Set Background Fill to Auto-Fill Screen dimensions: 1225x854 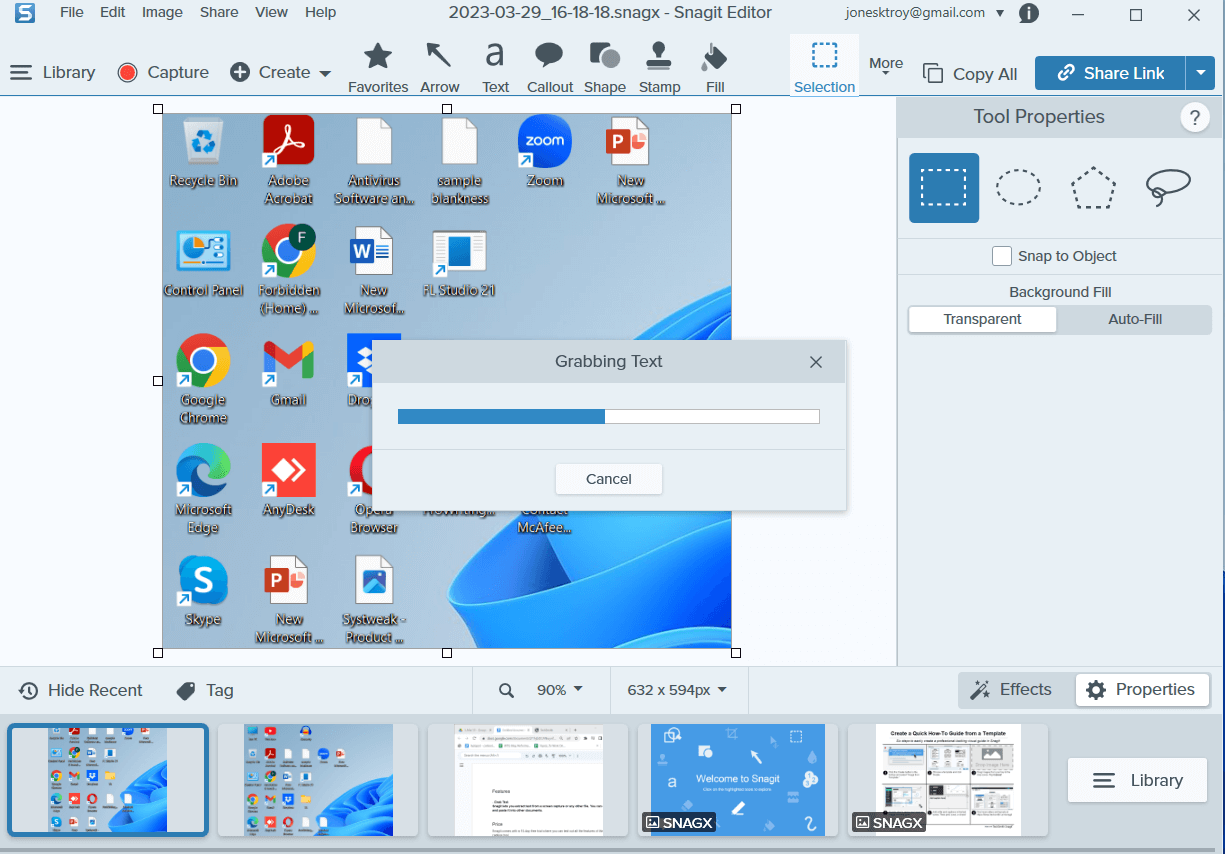pyautogui.click(x=1135, y=320)
